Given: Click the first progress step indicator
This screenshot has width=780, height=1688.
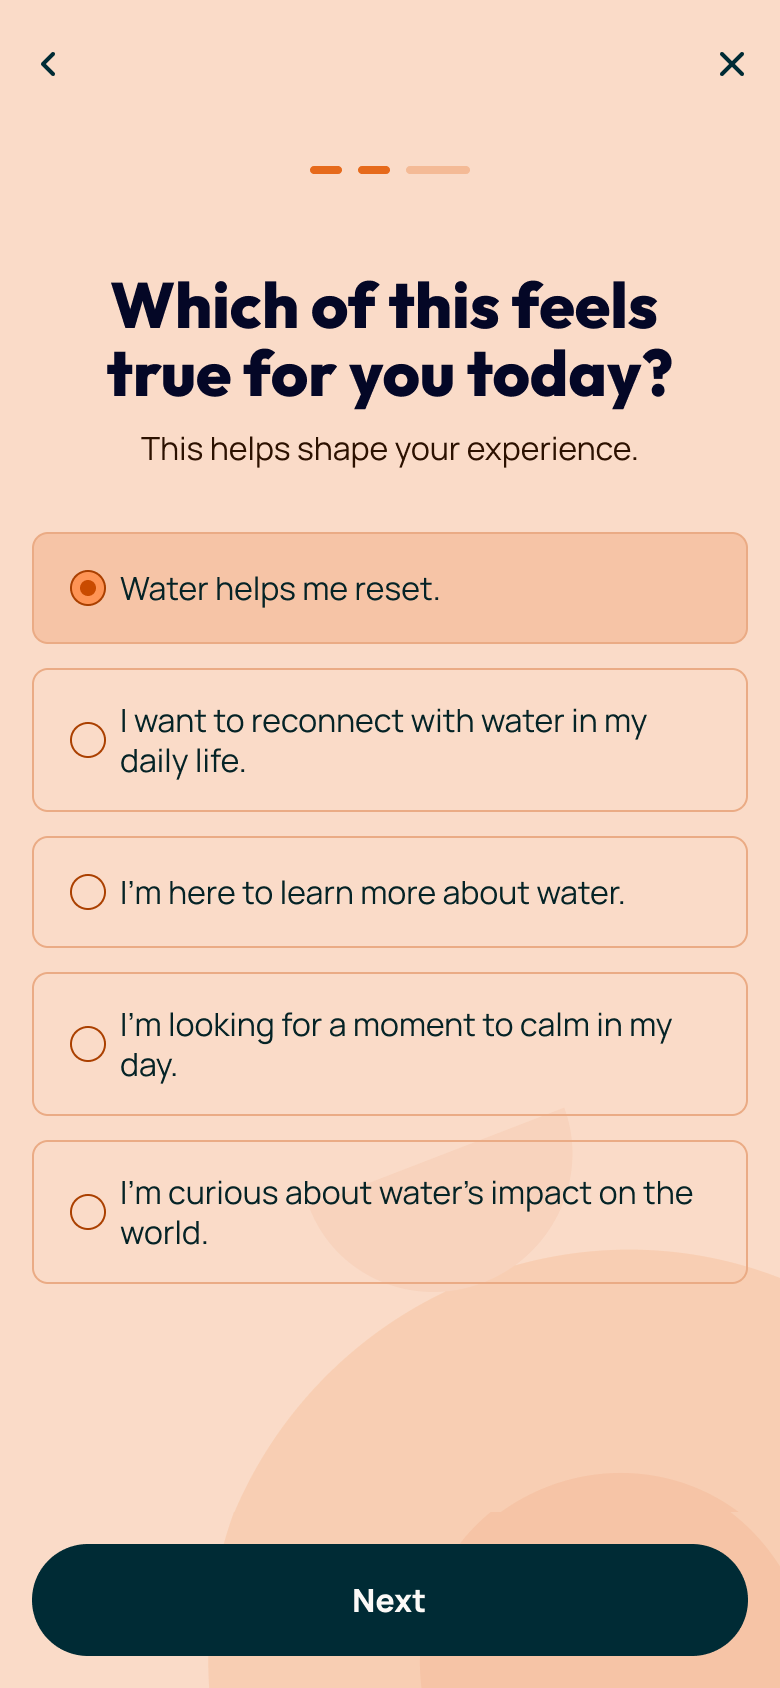Looking at the screenshot, I should (326, 170).
